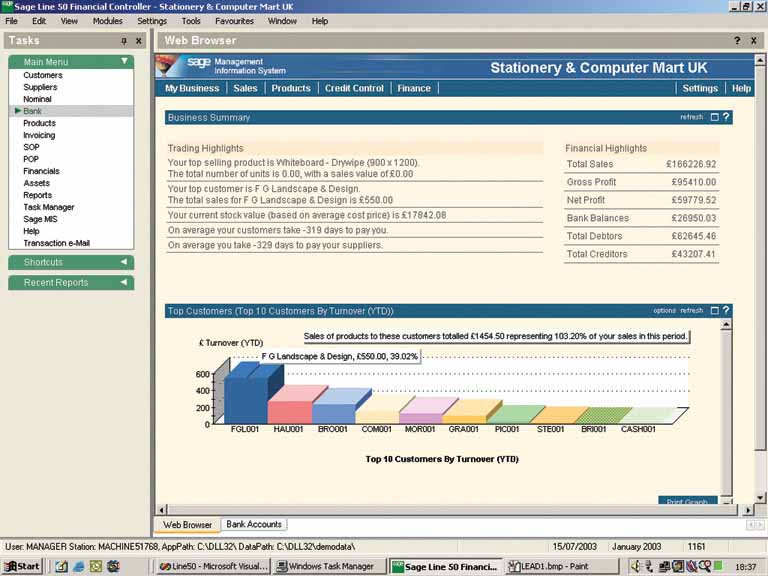768x576 pixels.
Task: Open help for the Web Browser pane
Action: click(737, 41)
